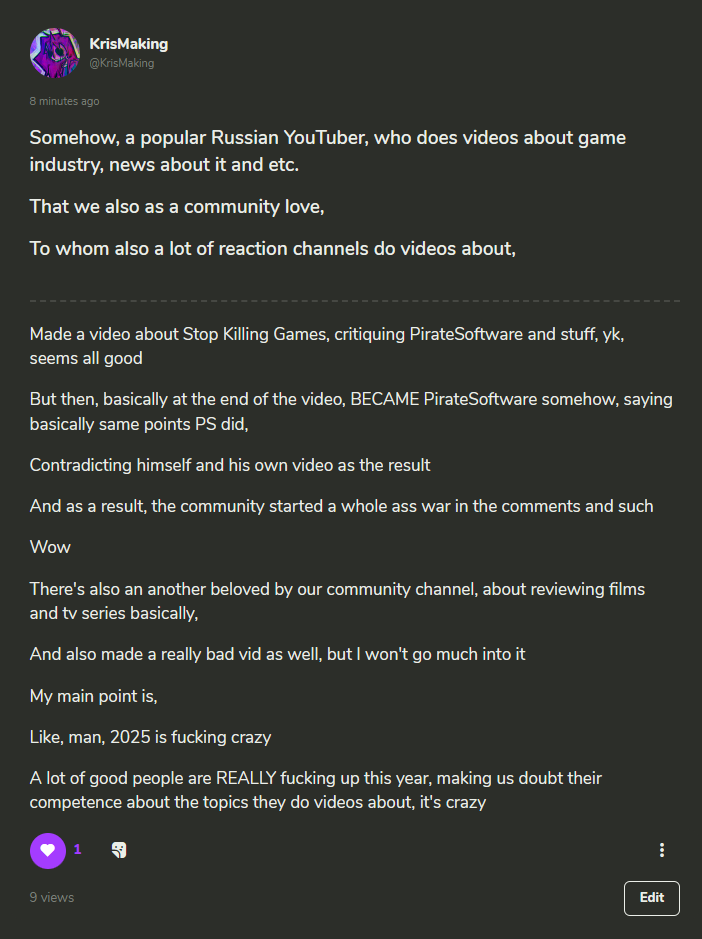Image resolution: width=702 pixels, height=939 pixels.
Task: Click the "Contradicting himself and his own video" line
Action: pos(230,465)
